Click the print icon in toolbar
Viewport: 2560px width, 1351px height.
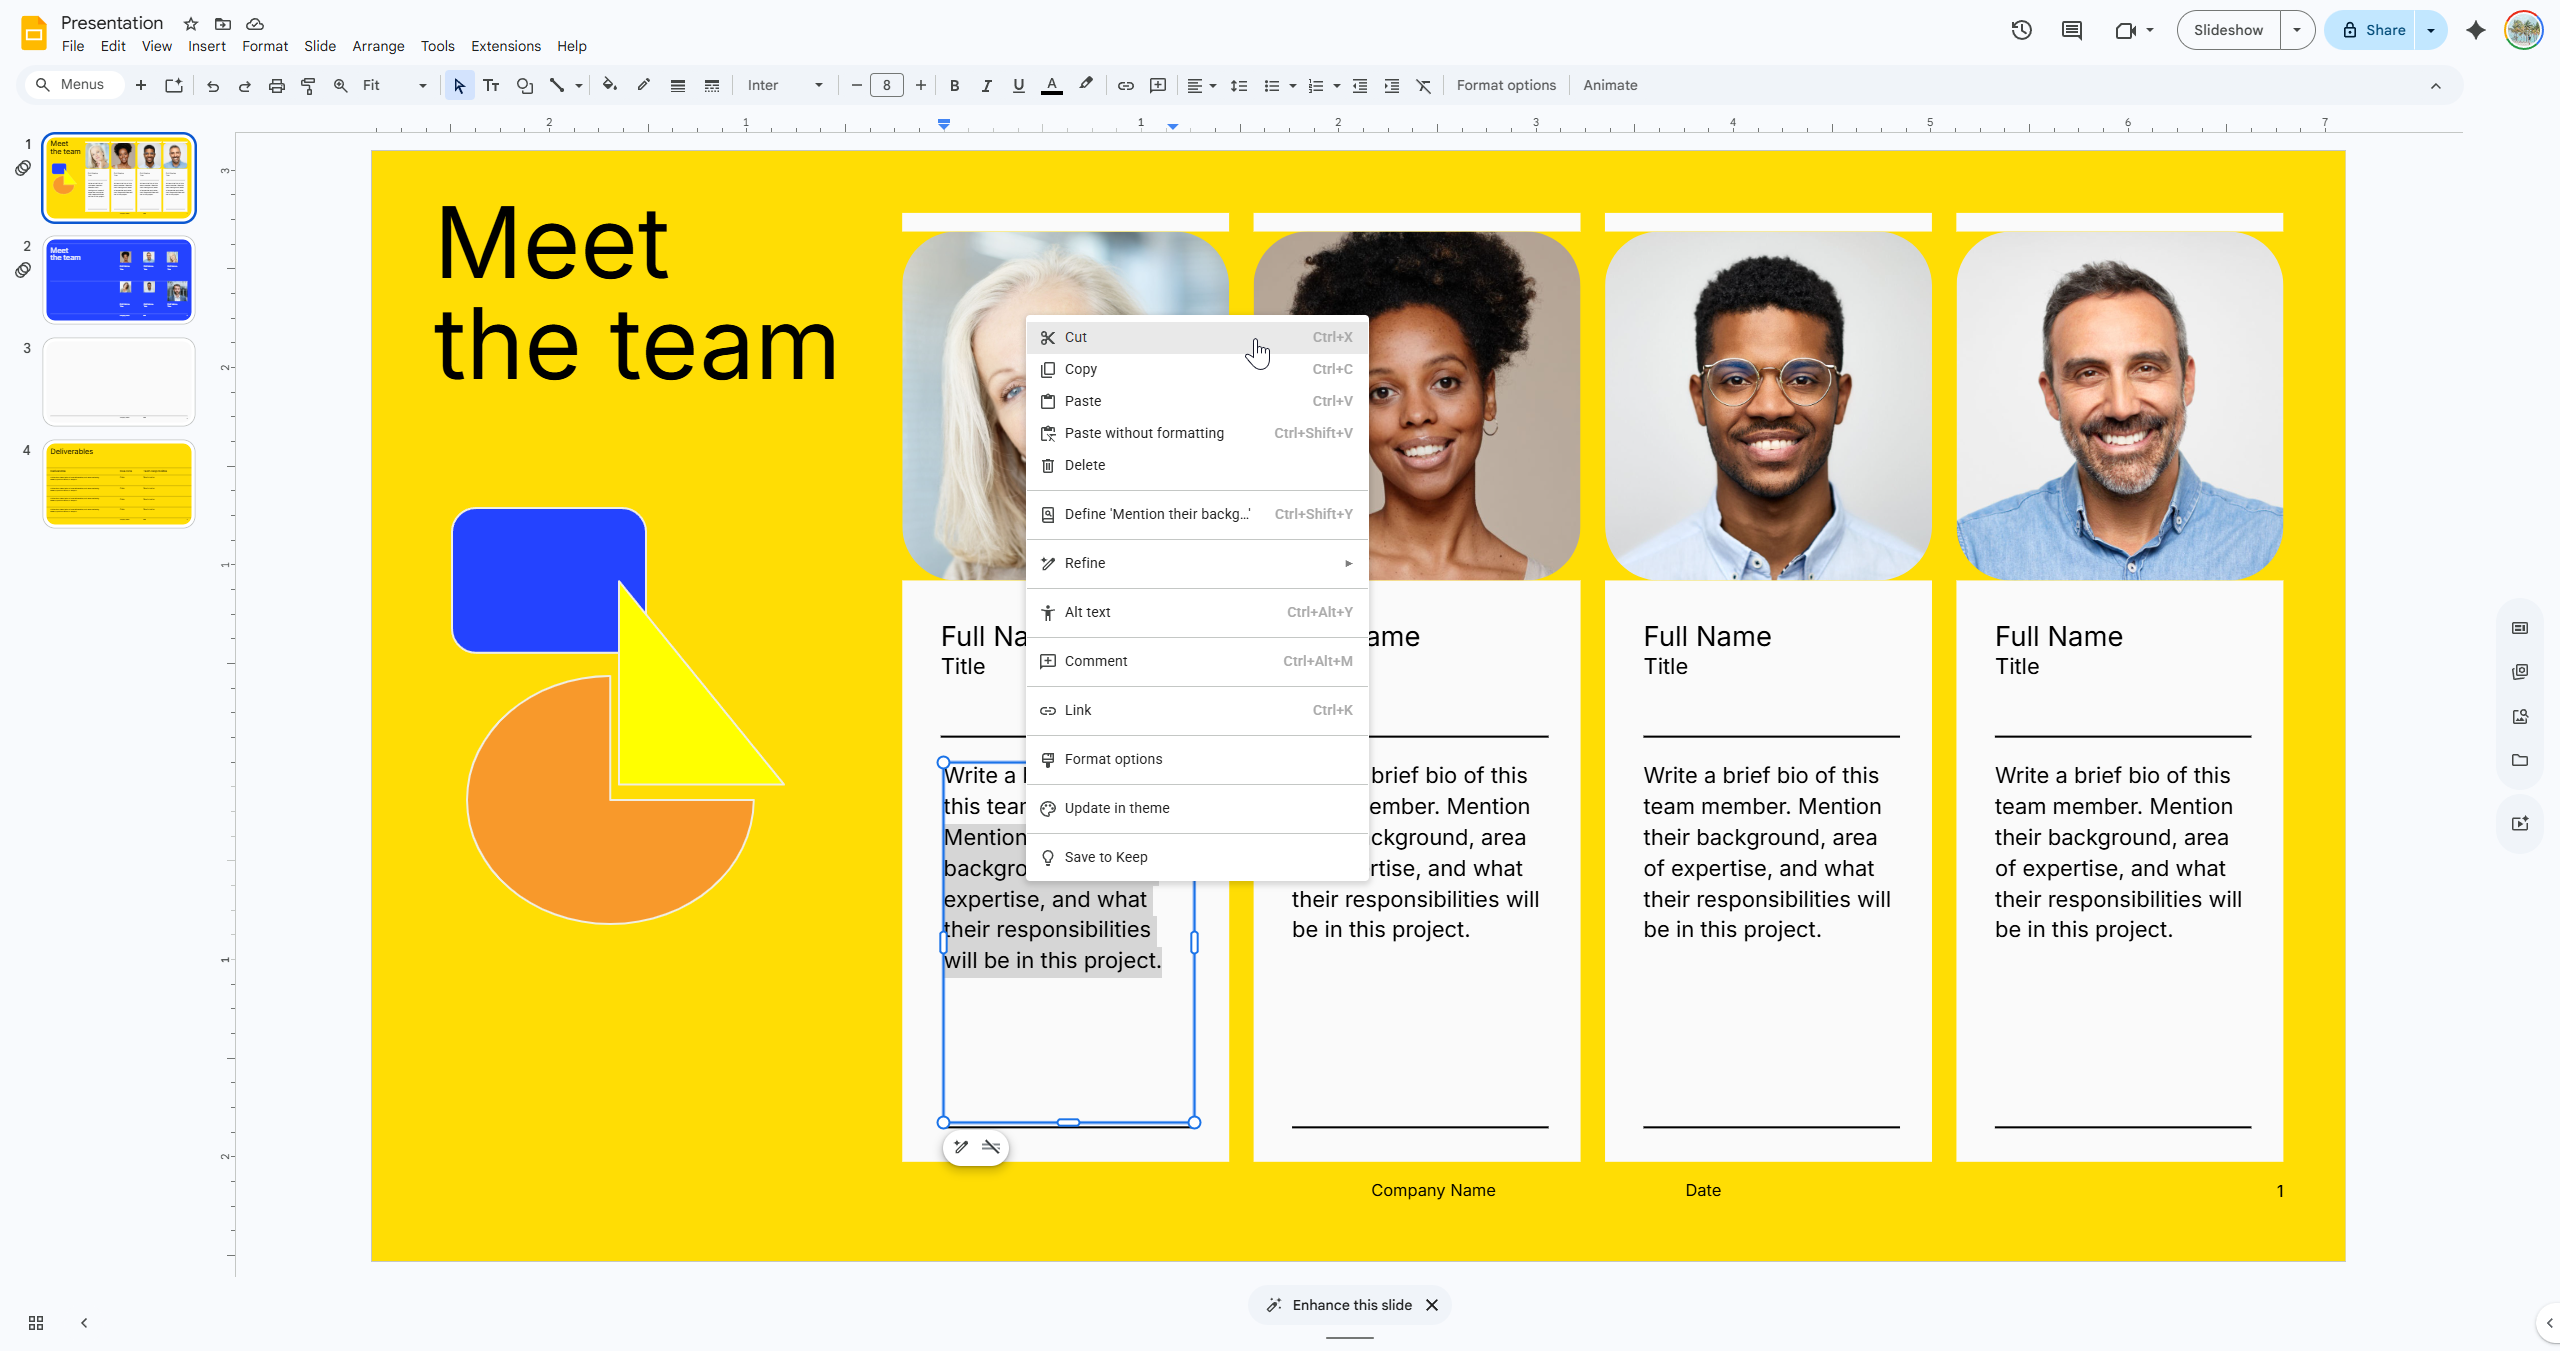277,86
